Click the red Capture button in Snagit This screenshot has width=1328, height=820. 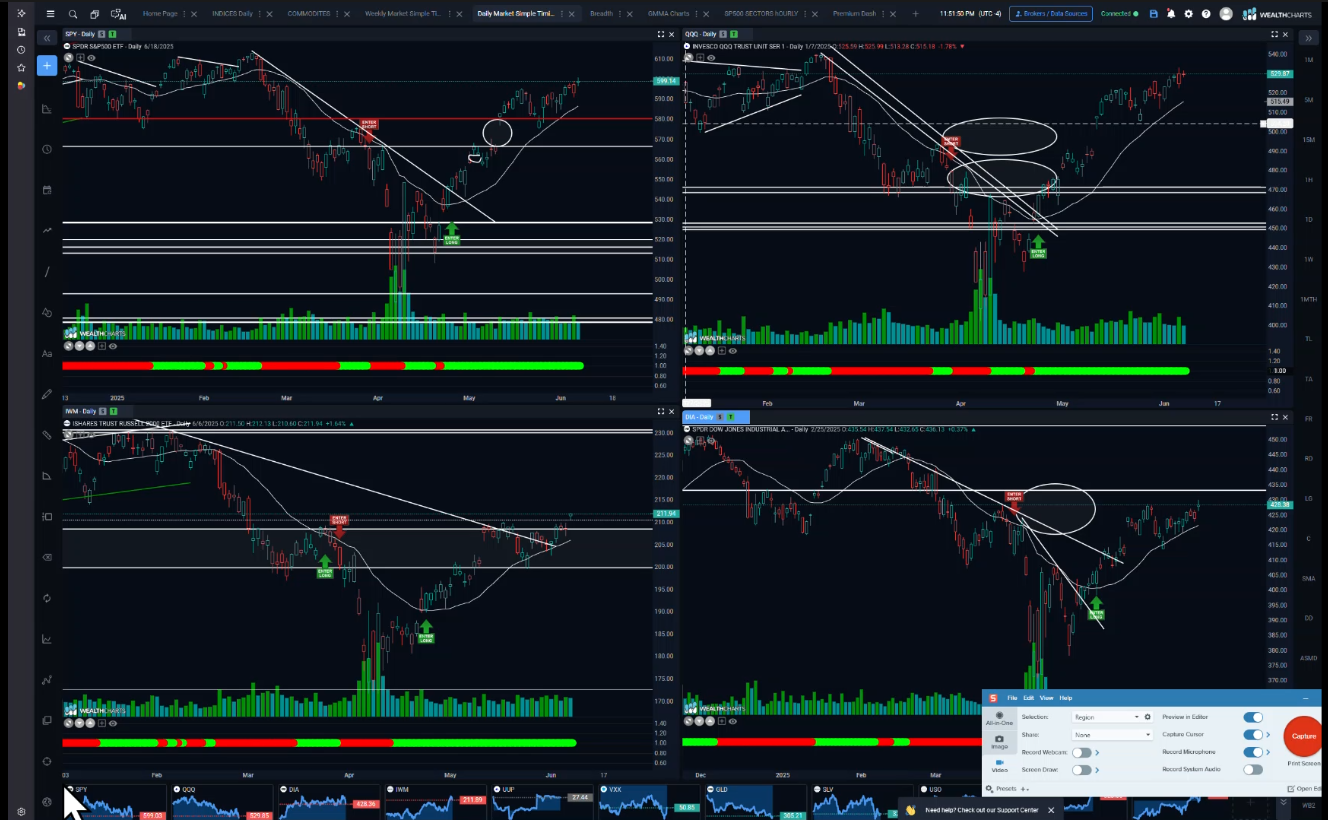tap(1303, 736)
